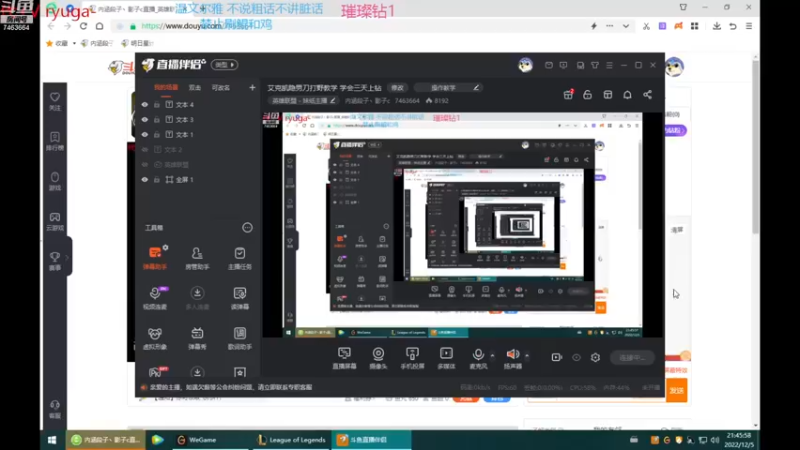The width and height of the screenshot is (800, 450).
Task: Open the PK tool in toolbox
Action: [157, 372]
